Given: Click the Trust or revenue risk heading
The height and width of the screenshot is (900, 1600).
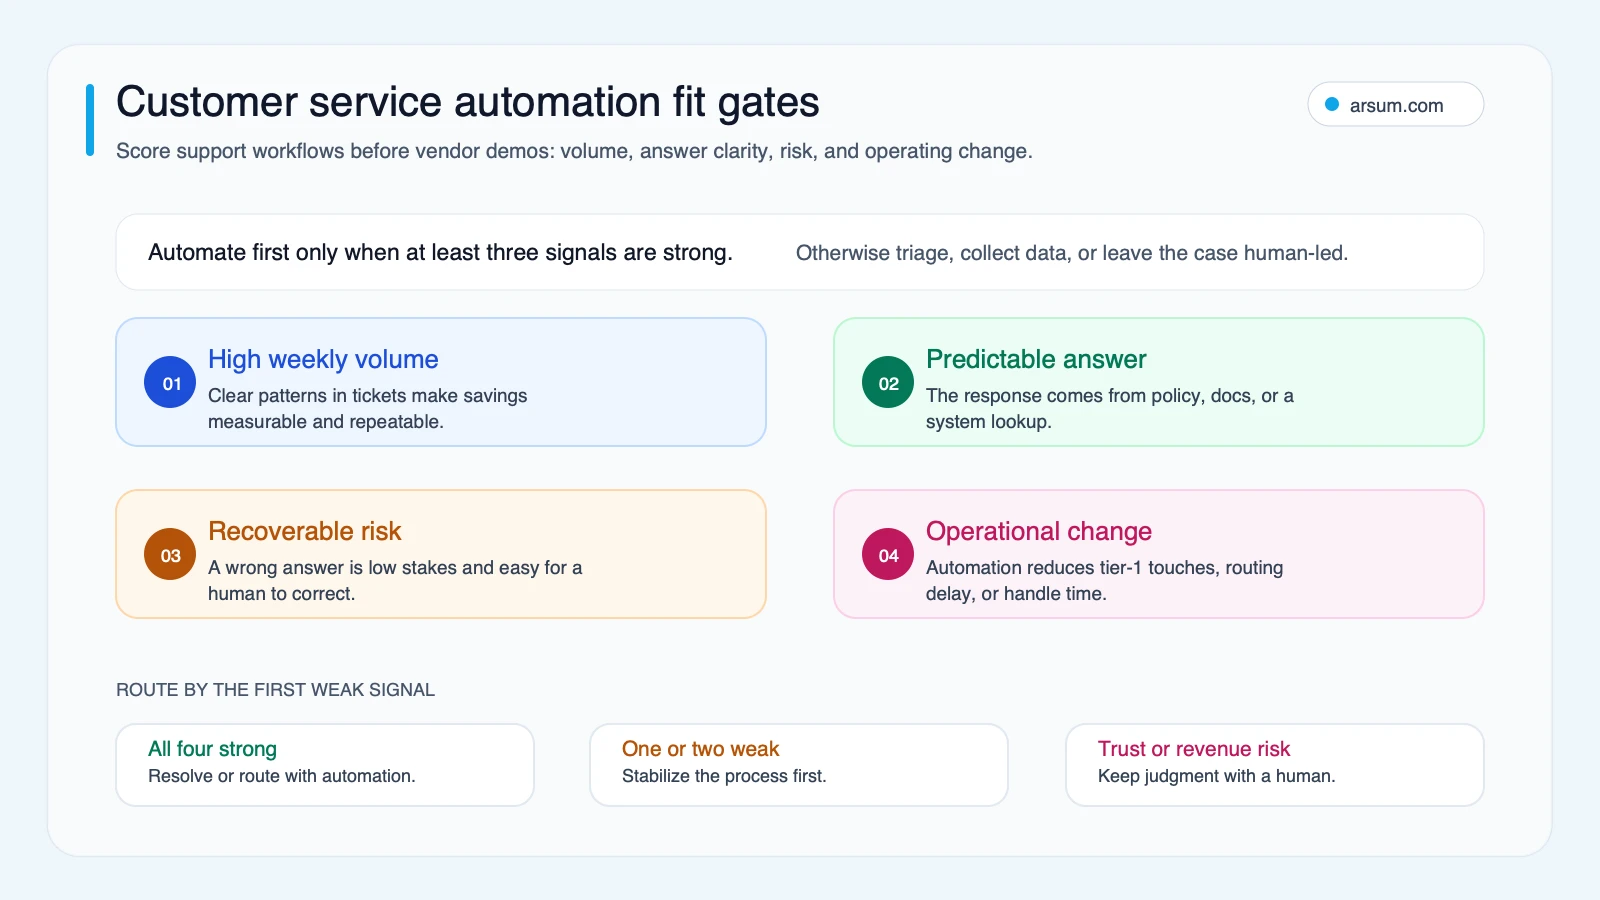Looking at the screenshot, I should 1194,749.
